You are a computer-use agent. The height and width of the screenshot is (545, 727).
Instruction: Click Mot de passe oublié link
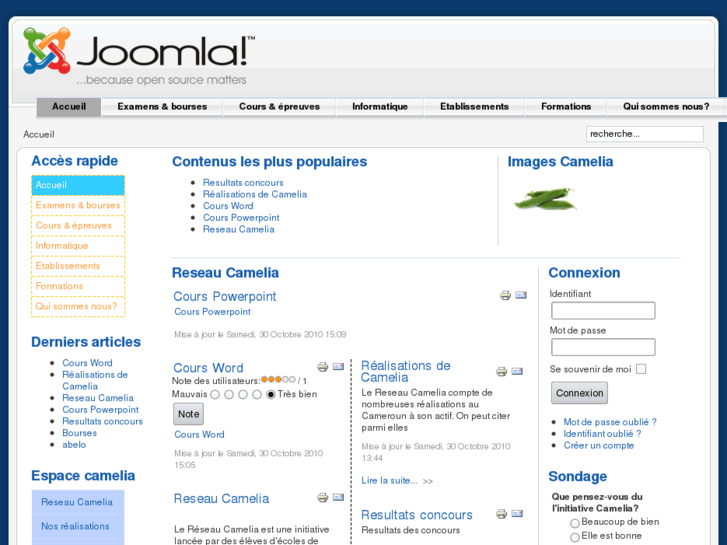(x=610, y=422)
